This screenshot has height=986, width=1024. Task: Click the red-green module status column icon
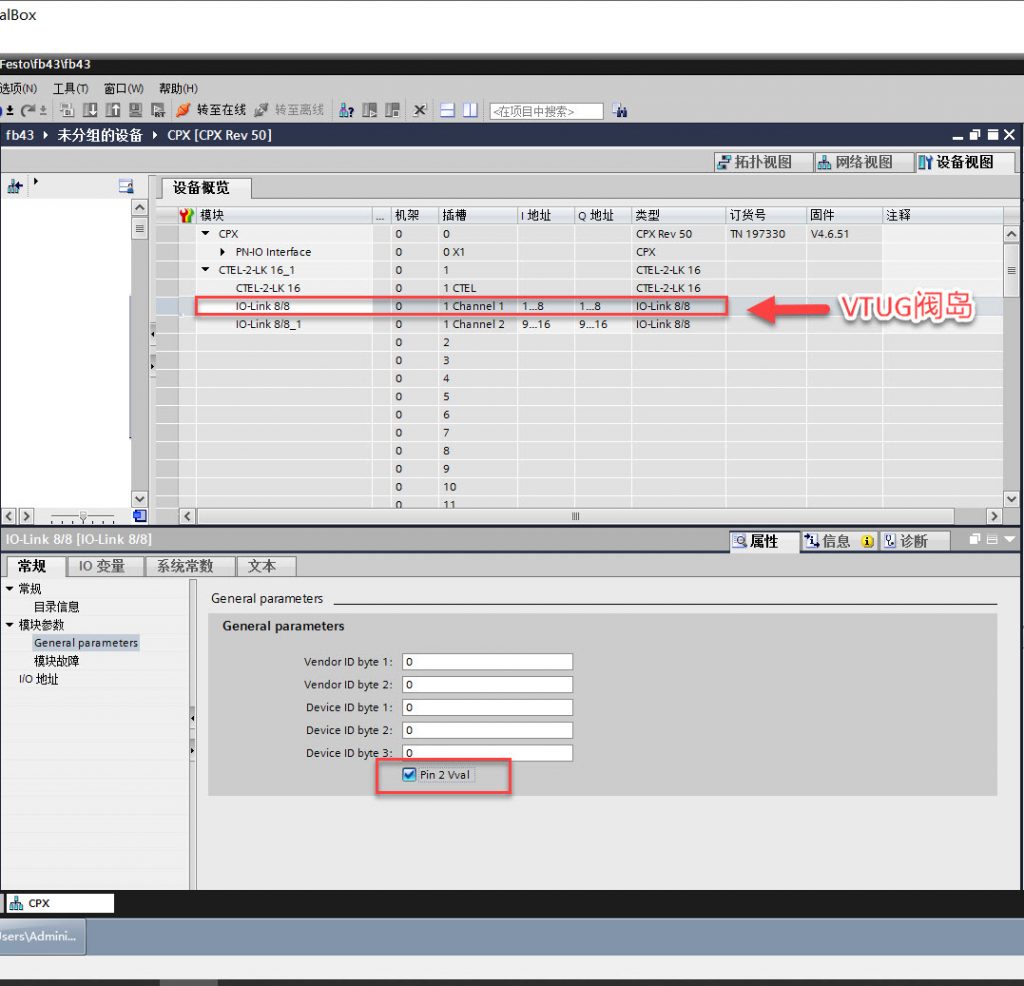[x=187, y=215]
